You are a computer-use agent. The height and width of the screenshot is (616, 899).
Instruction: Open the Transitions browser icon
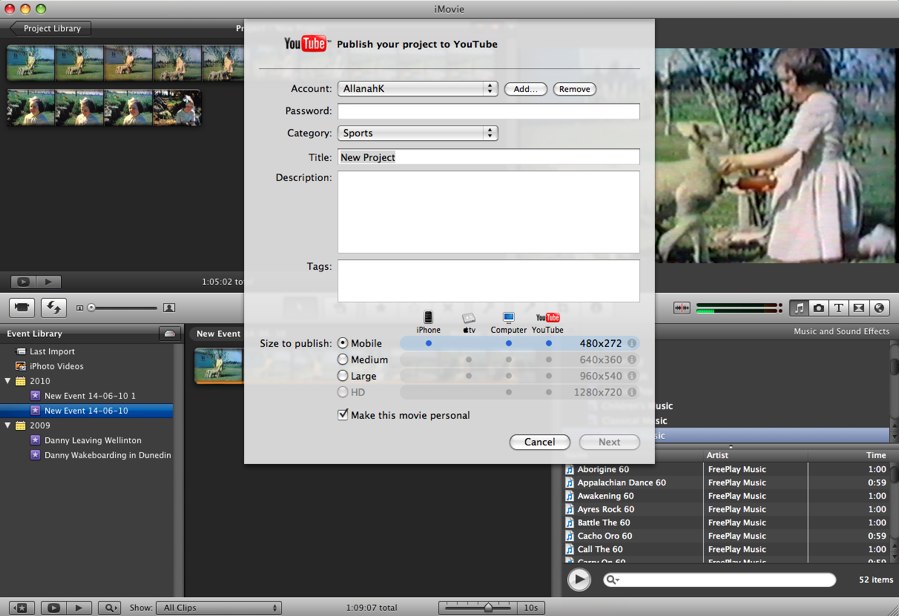[x=858, y=308]
